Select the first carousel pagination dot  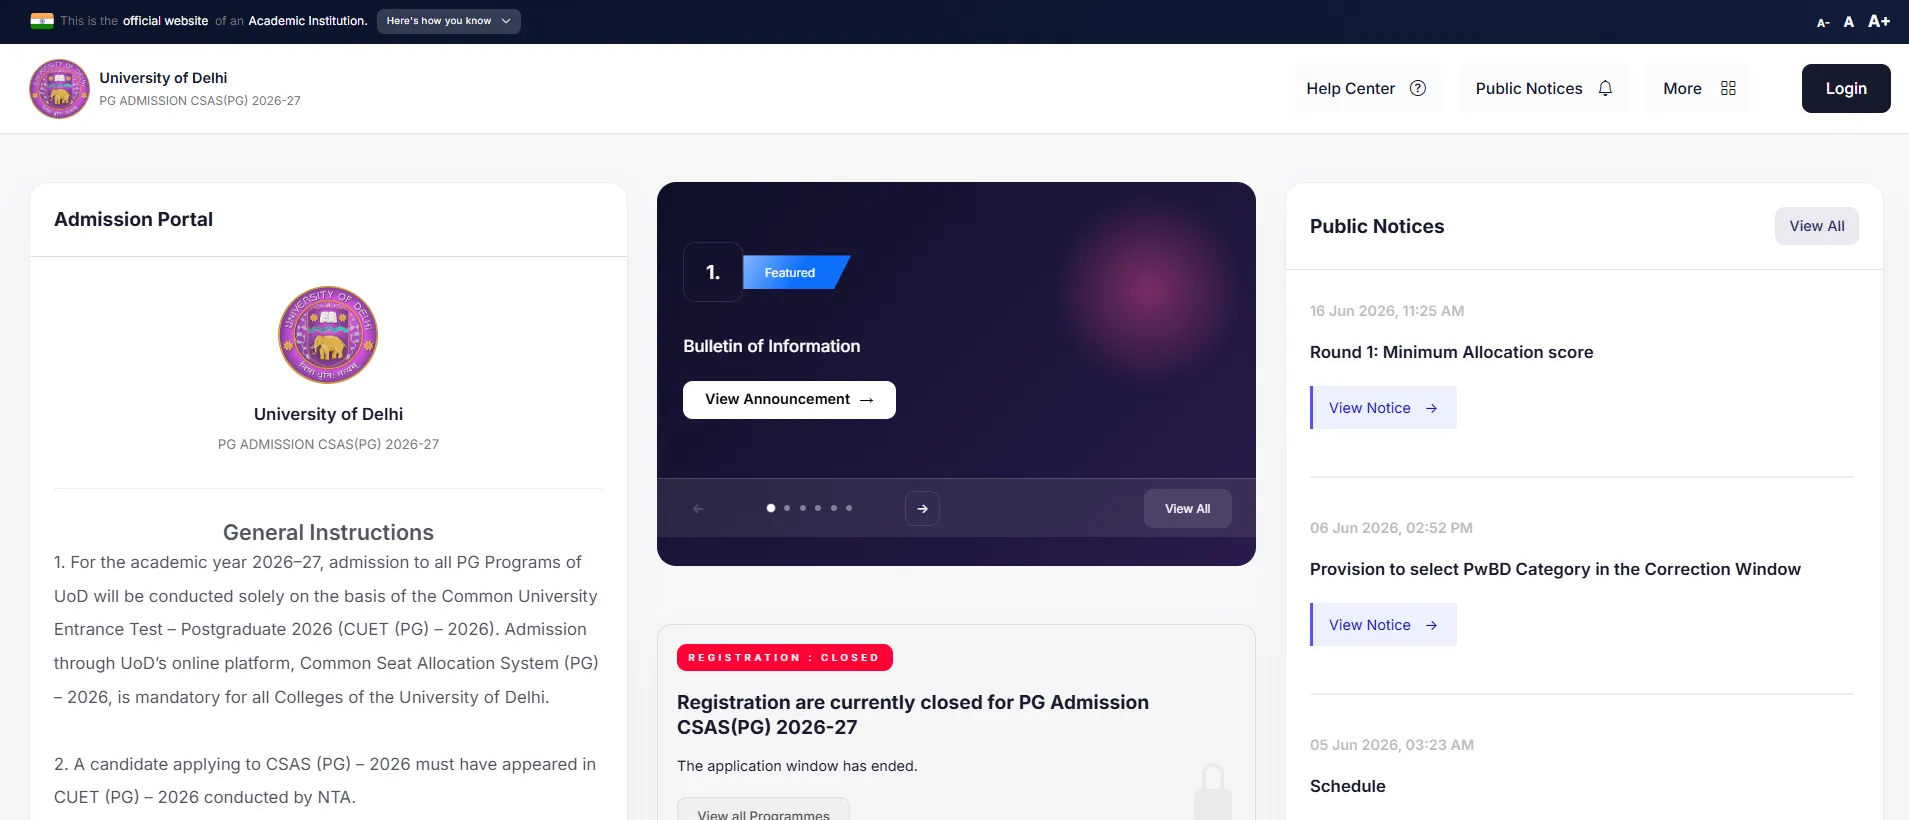[771, 508]
